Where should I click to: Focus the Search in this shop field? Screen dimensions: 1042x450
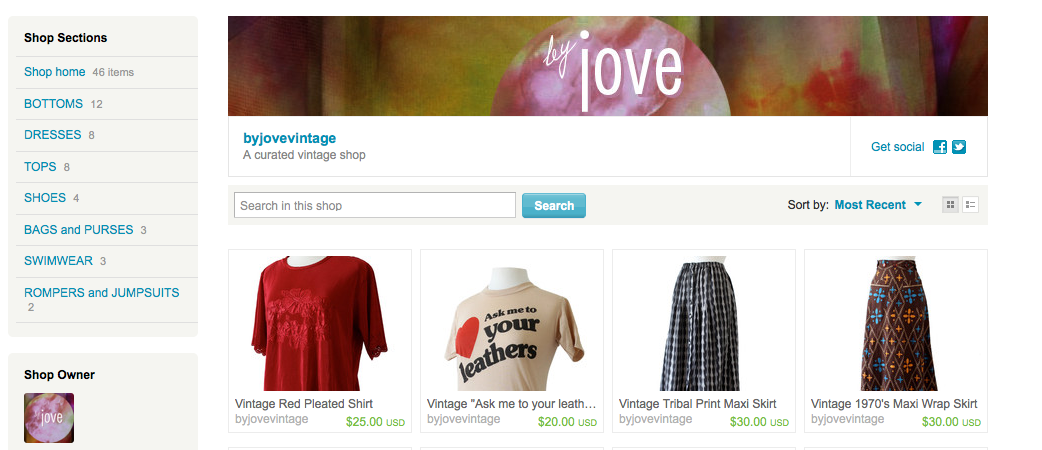(x=375, y=205)
